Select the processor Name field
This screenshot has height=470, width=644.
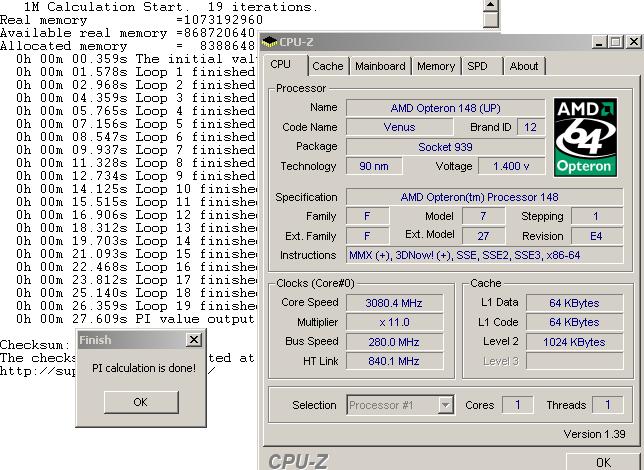point(444,107)
